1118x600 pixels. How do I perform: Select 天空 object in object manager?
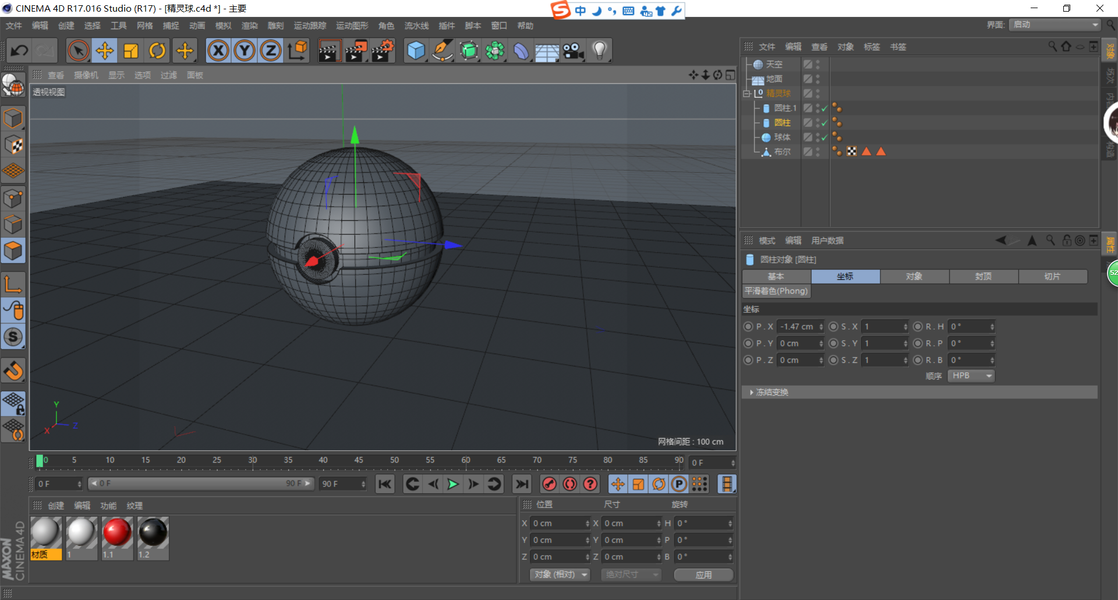[774, 64]
